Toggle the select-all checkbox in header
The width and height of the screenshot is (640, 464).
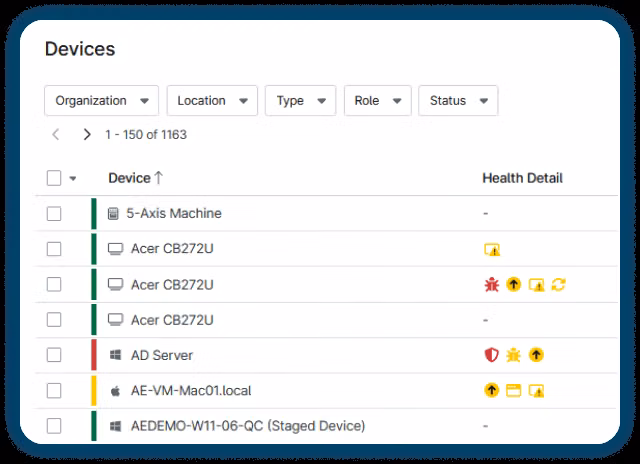[54, 179]
